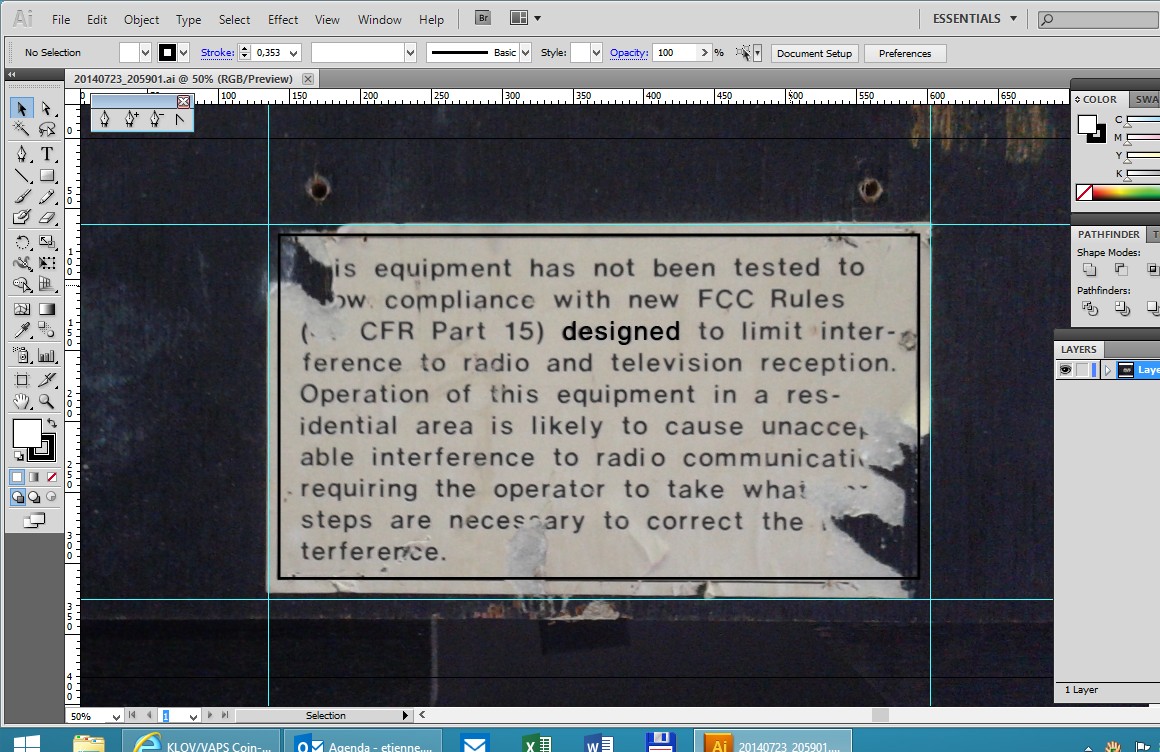This screenshot has width=1160, height=752.
Task: Open the ESSENTIALS workspace switcher
Action: tap(974, 19)
